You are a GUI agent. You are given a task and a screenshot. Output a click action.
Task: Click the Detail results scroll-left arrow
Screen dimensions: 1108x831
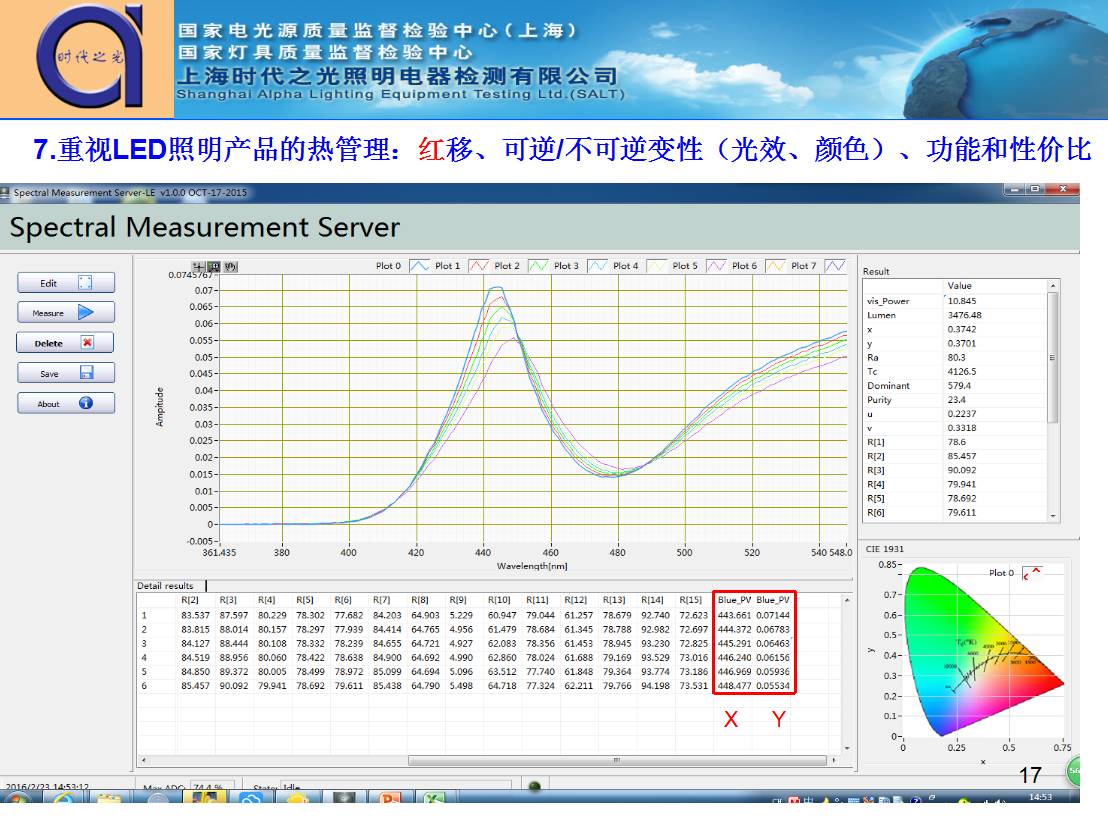(x=143, y=760)
